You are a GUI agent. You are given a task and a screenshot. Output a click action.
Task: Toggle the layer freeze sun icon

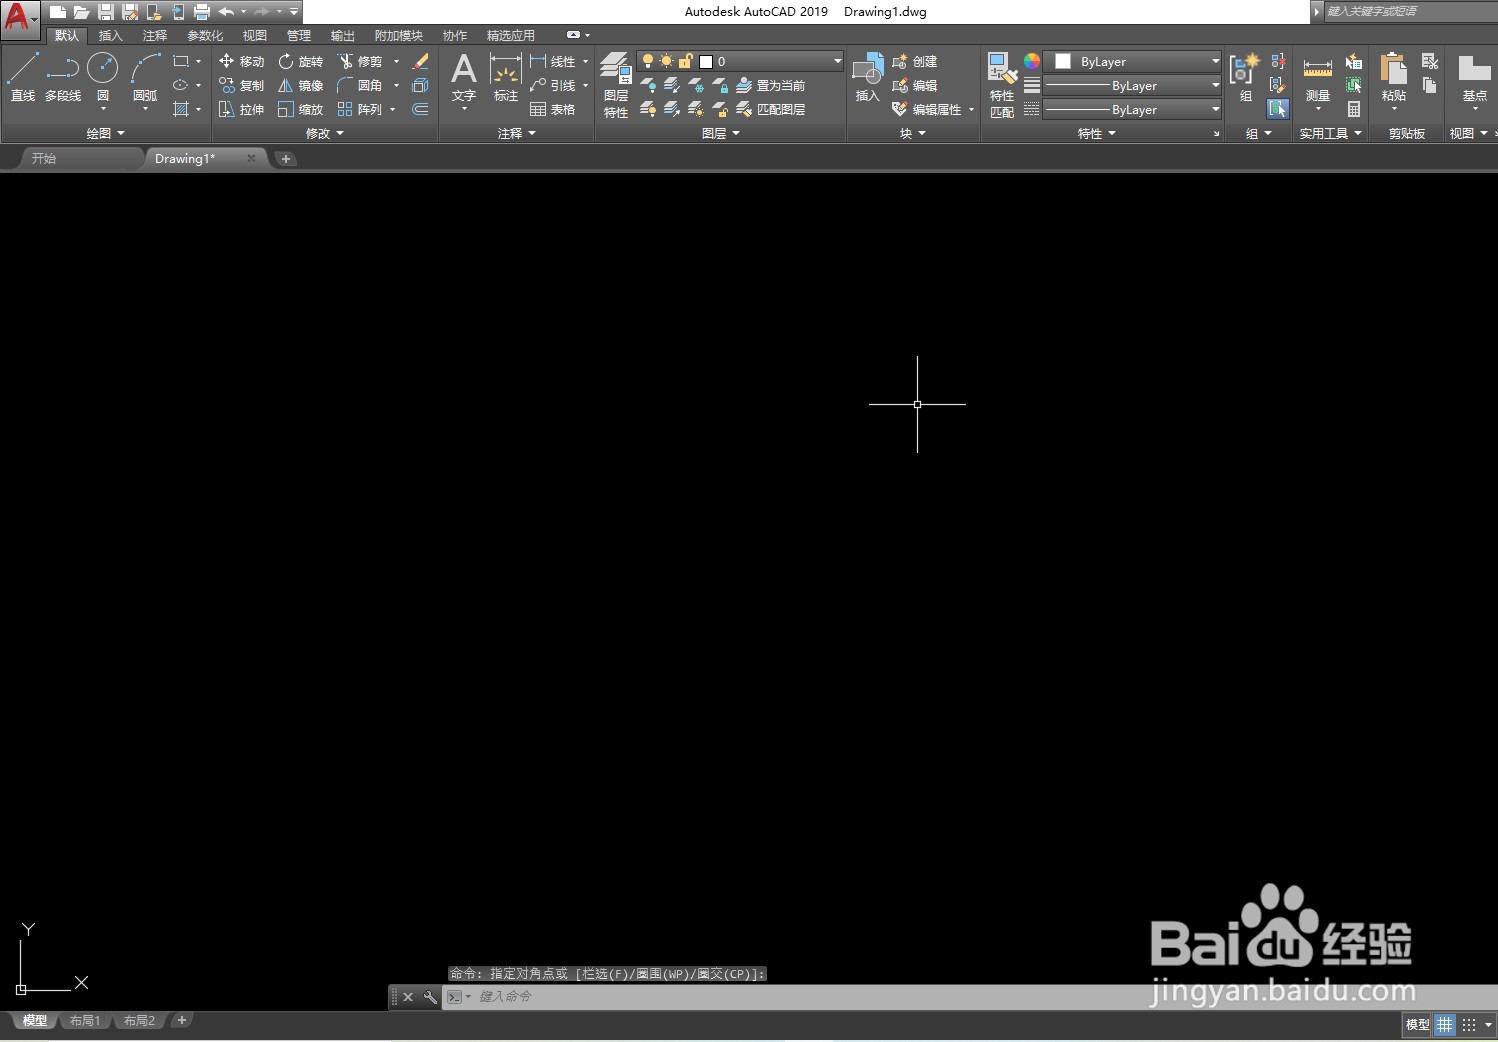click(x=666, y=61)
